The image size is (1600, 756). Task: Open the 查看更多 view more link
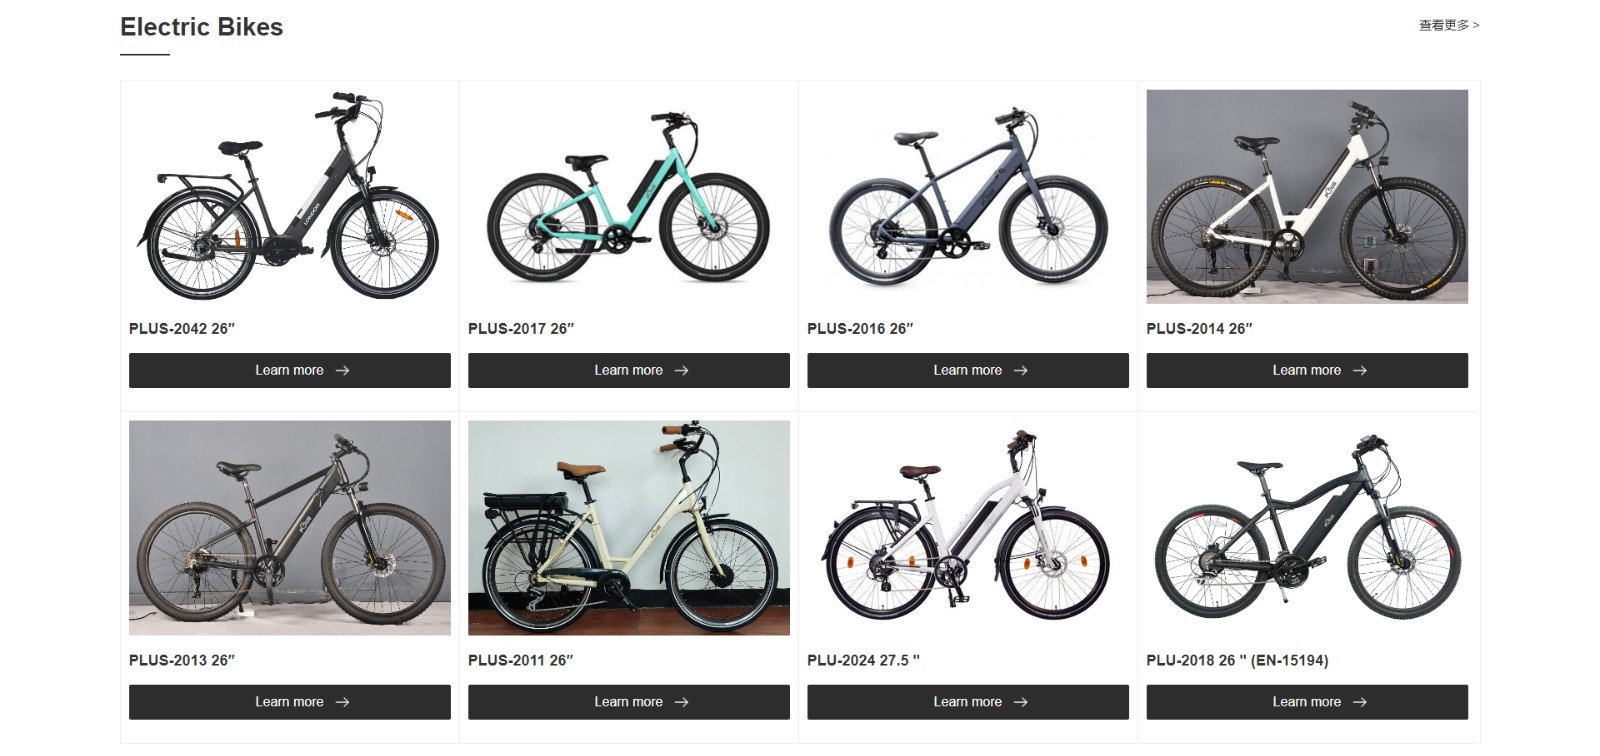pos(1449,25)
